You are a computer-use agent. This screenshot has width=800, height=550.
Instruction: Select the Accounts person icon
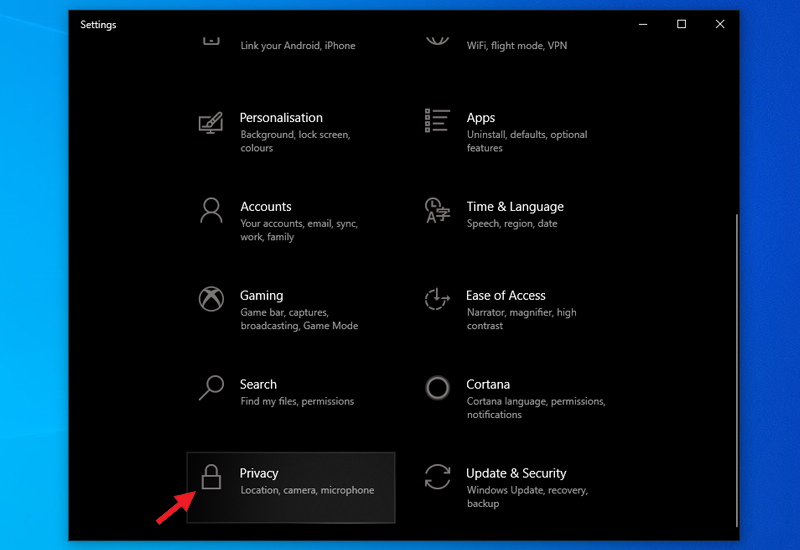211,211
